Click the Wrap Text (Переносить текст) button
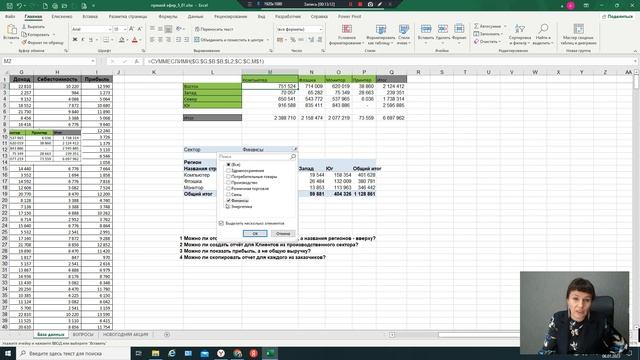Viewport: 640px width, 360px height. pyautogui.click(x=214, y=29)
